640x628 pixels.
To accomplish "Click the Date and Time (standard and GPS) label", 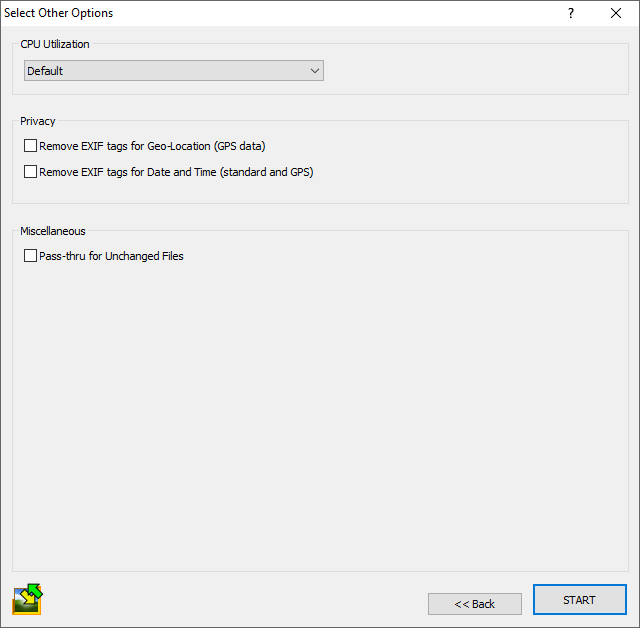I will point(176,172).
